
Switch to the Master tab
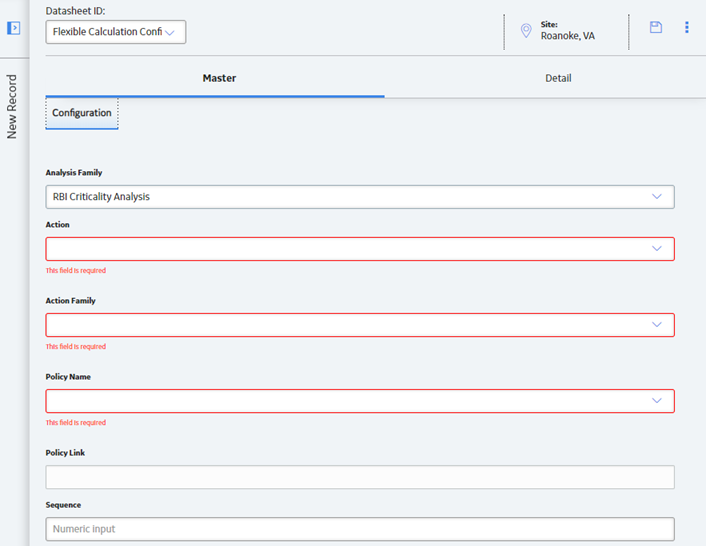click(219, 78)
